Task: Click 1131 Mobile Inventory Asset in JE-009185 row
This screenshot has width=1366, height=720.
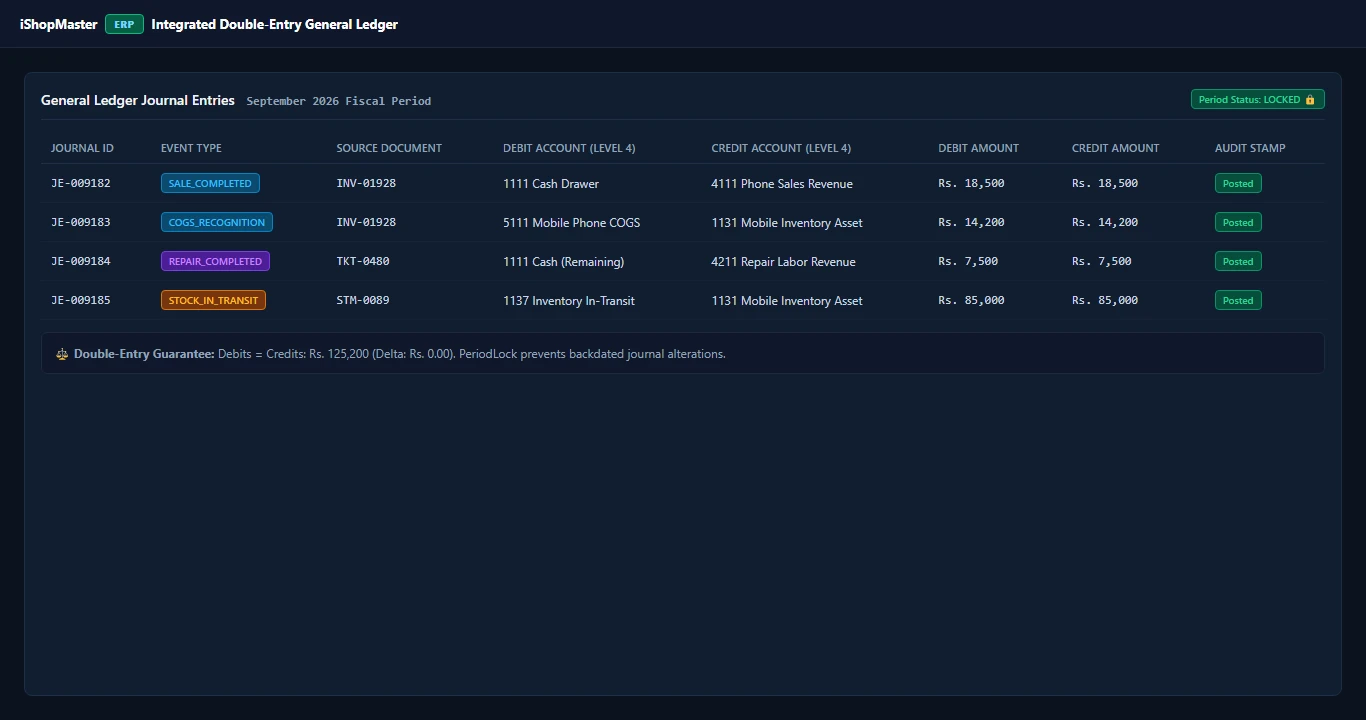Action: [787, 301]
